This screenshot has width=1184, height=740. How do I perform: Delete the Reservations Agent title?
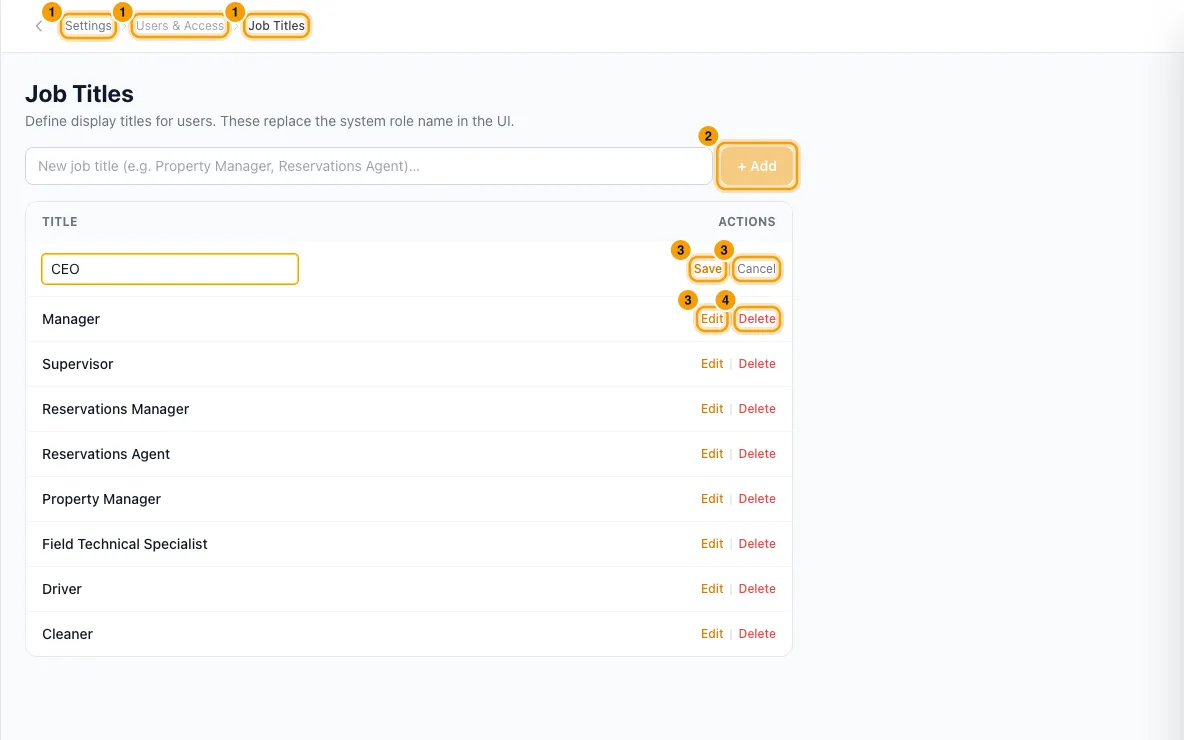click(757, 454)
